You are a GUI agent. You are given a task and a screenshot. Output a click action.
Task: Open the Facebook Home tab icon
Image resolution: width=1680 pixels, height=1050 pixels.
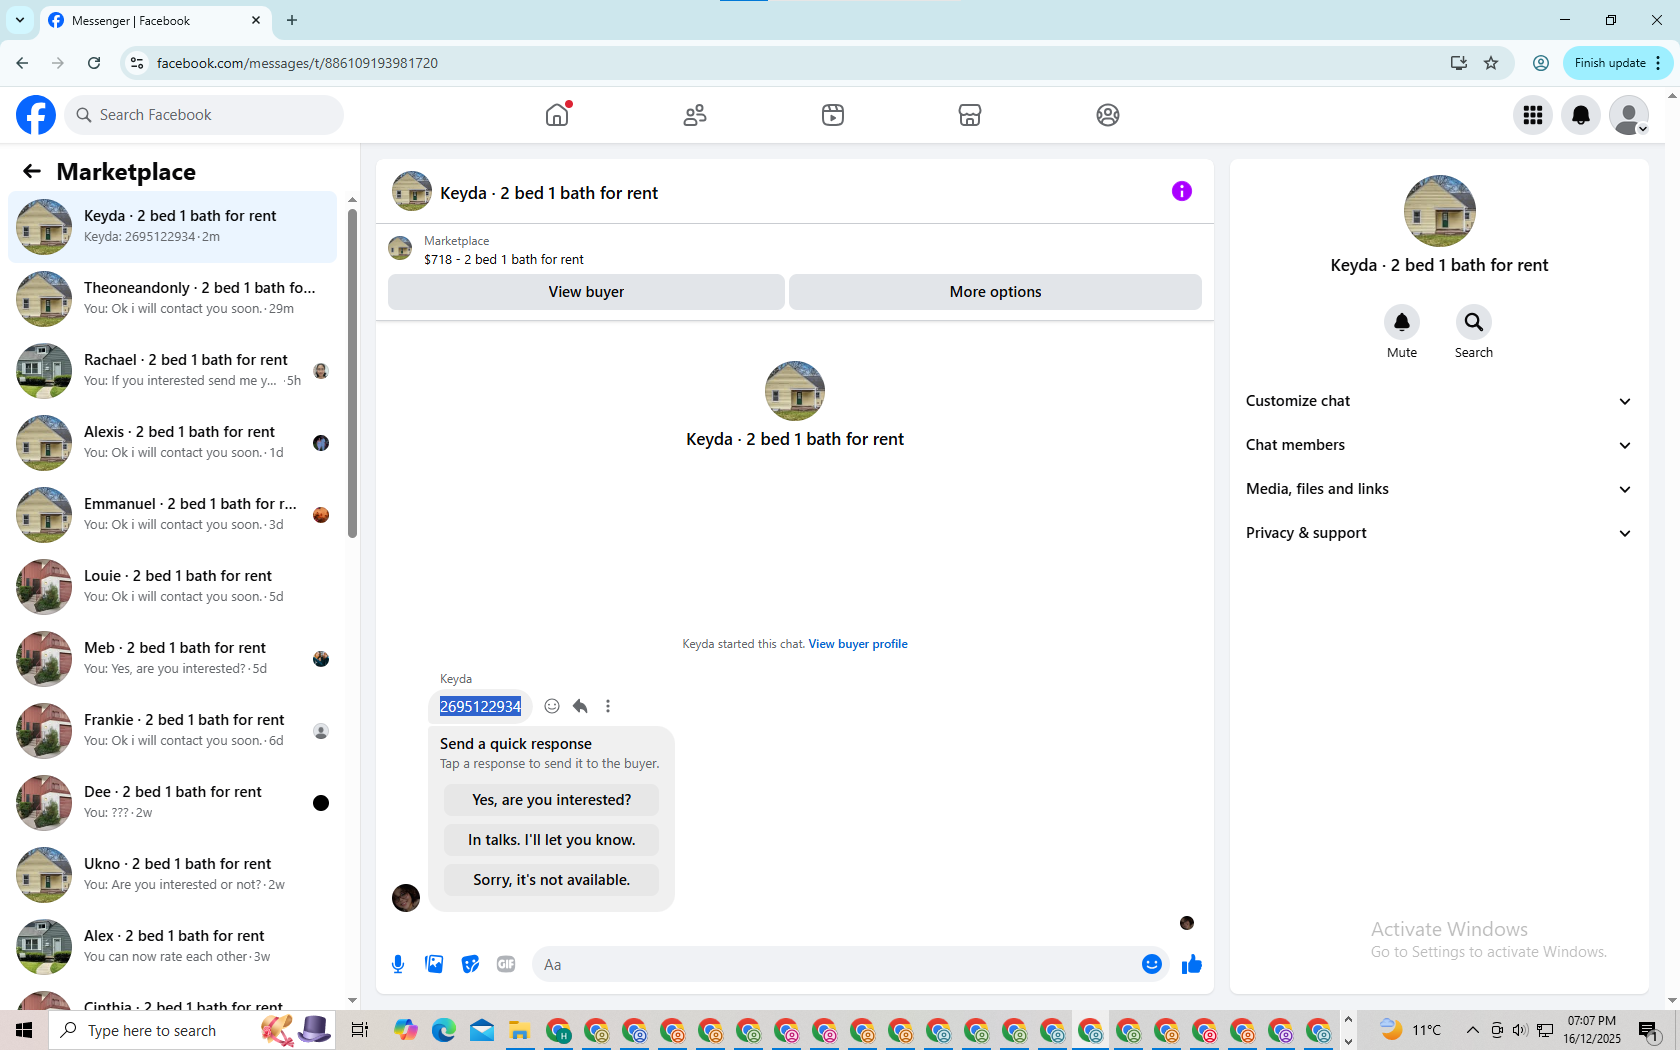click(557, 115)
